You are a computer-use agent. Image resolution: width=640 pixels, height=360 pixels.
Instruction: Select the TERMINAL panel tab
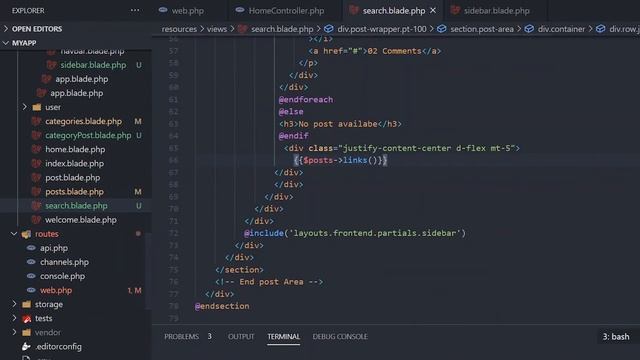tap(284, 336)
